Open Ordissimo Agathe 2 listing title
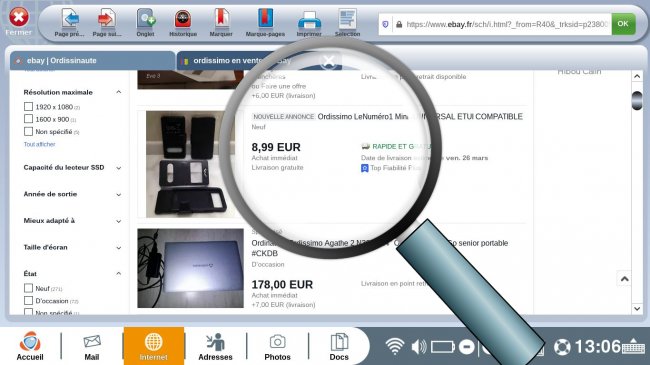The image size is (650, 365). point(379,248)
